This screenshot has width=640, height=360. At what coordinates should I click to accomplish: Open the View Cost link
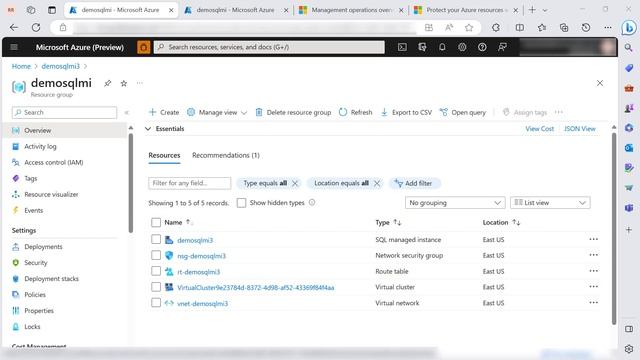(539, 129)
